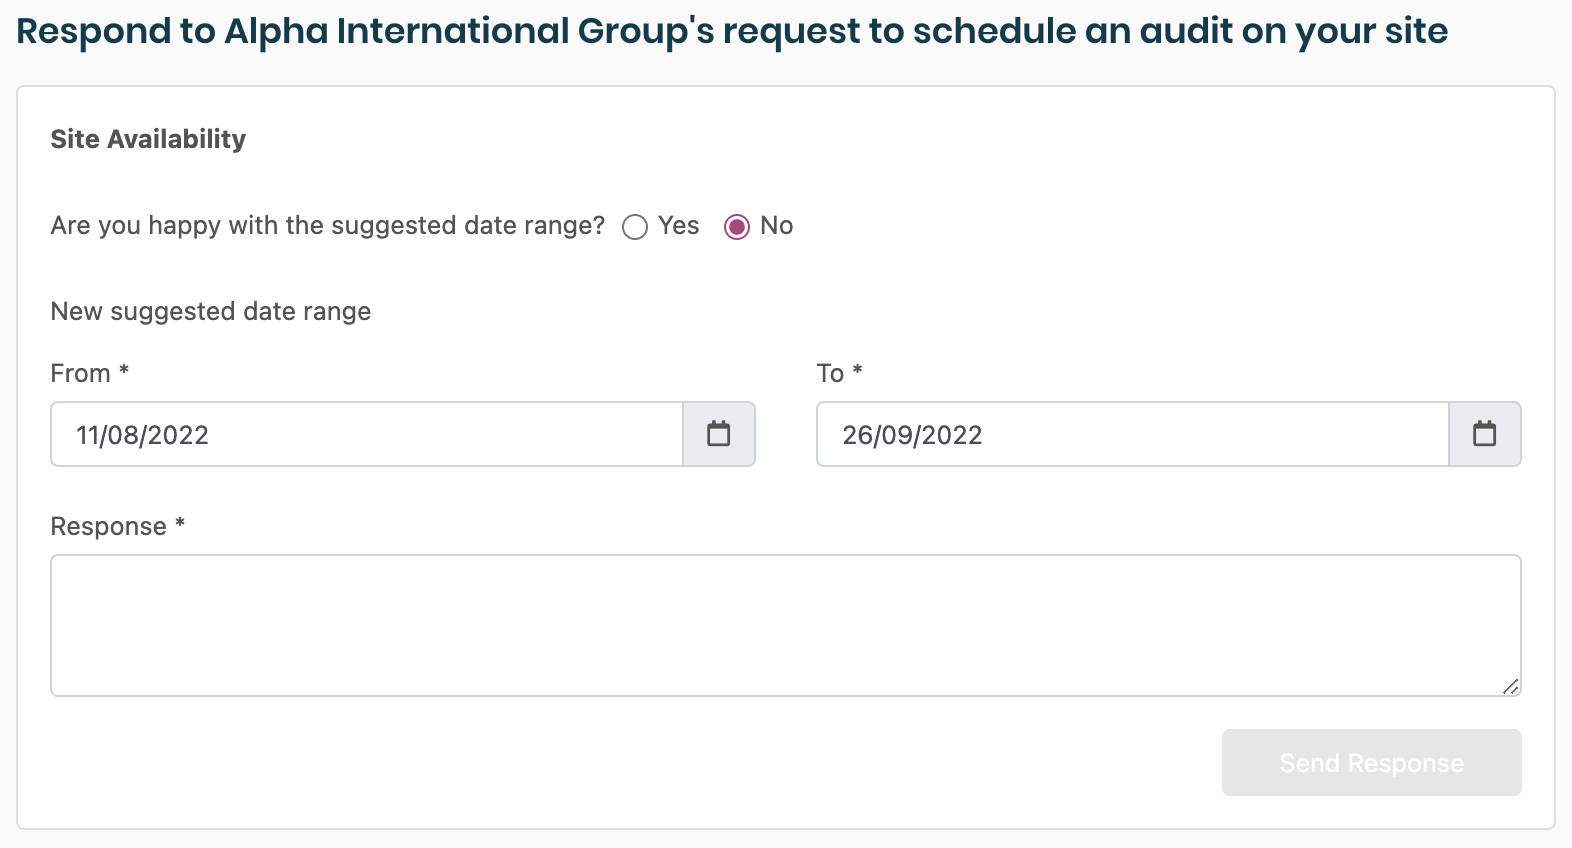Click the "No" label text
Viewport: 1572px width, 848px height.
(776, 226)
